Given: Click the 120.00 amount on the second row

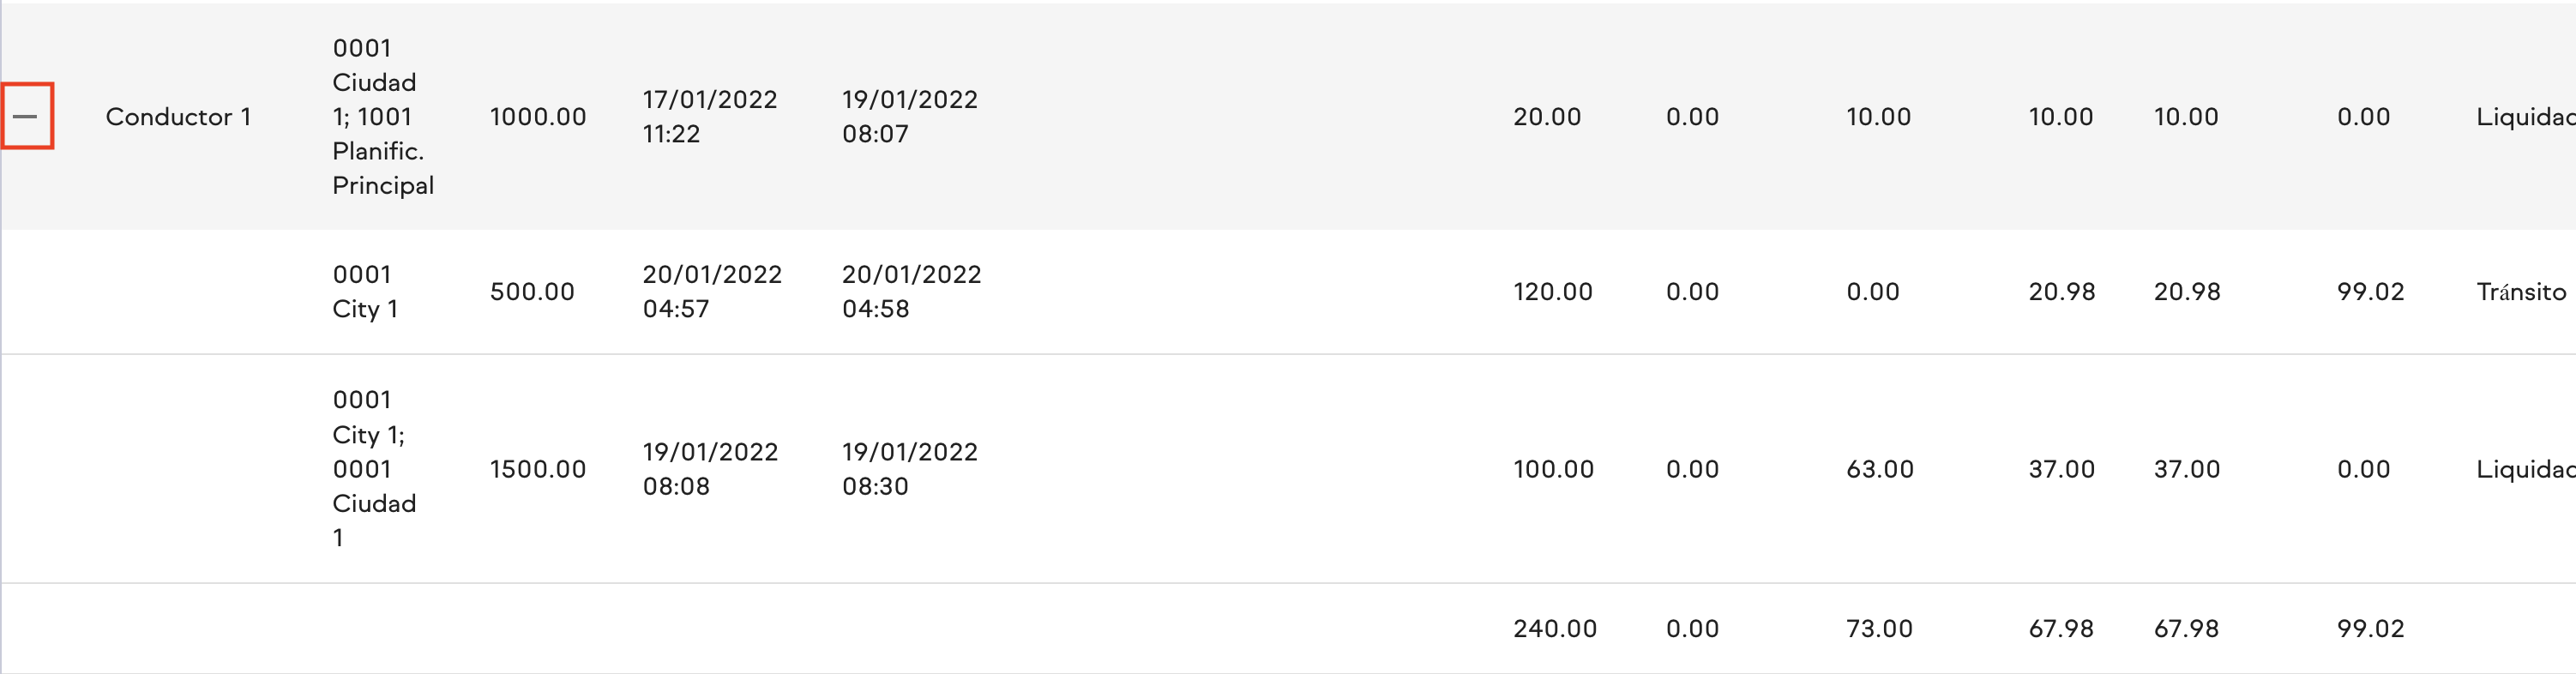Looking at the screenshot, I should (1552, 292).
